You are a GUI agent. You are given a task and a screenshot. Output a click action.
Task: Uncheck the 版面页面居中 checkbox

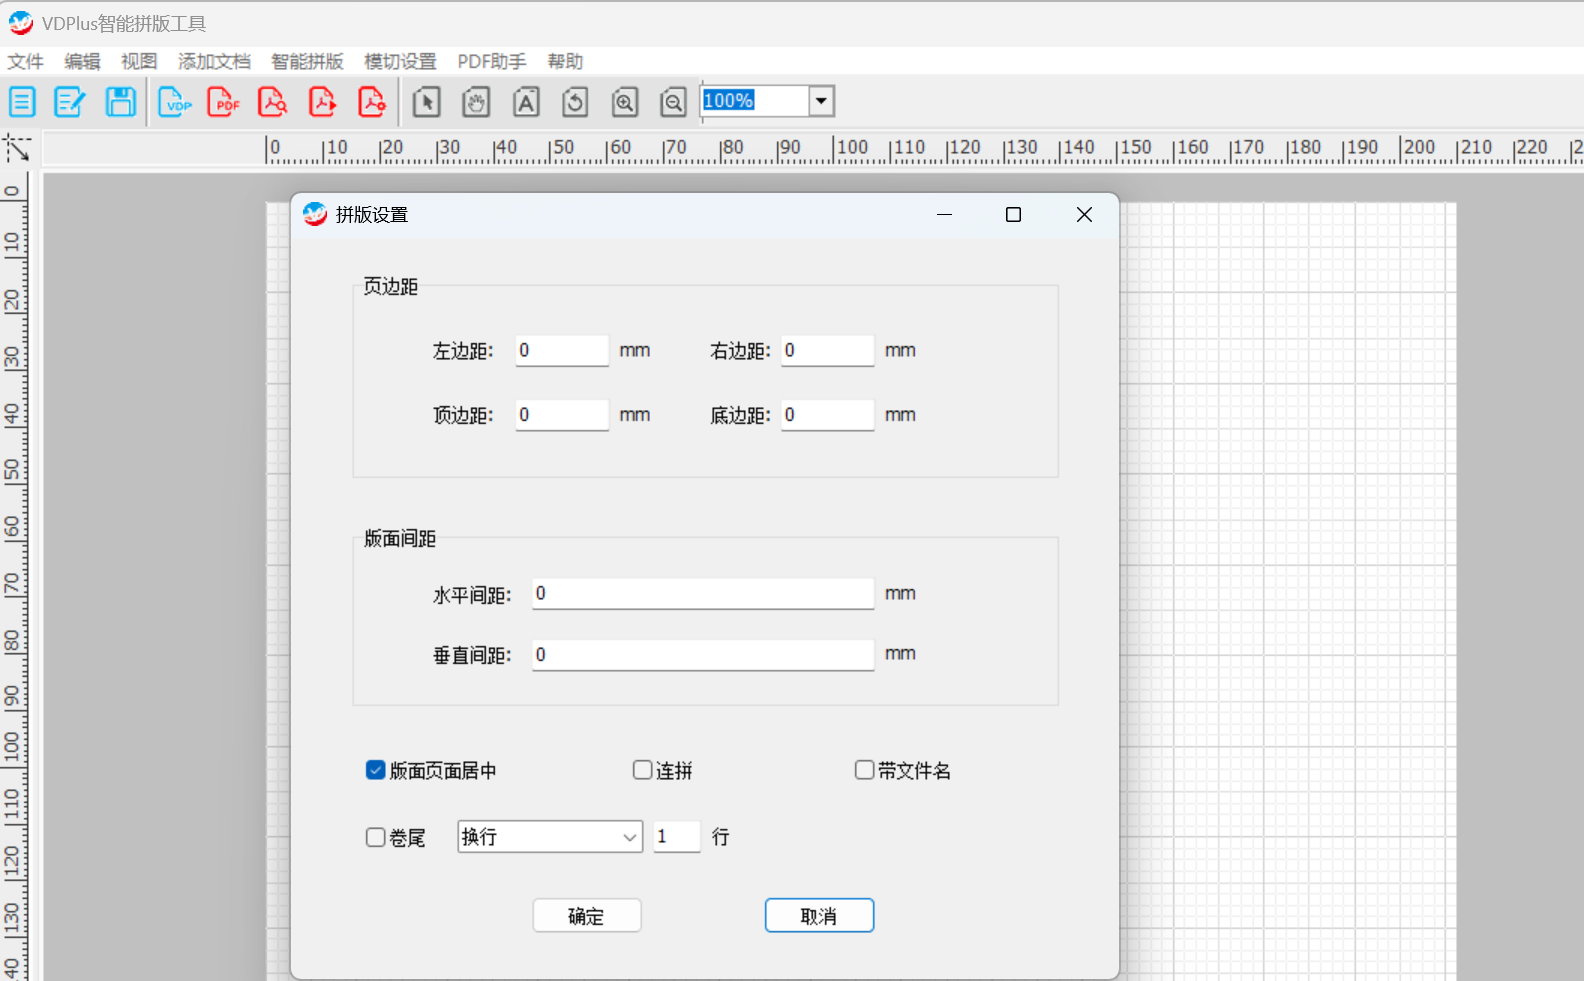tap(375, 770)
